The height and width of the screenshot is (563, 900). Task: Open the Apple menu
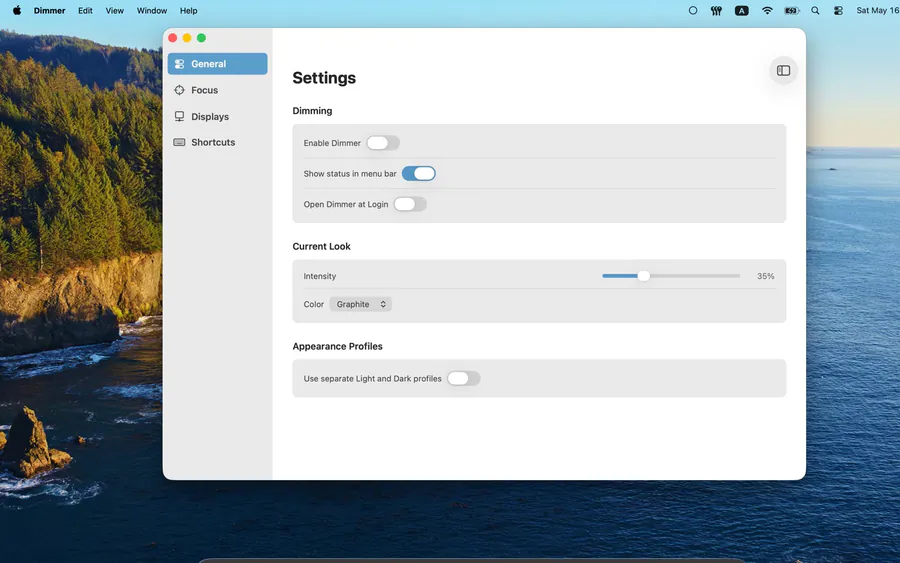point(17,10)
